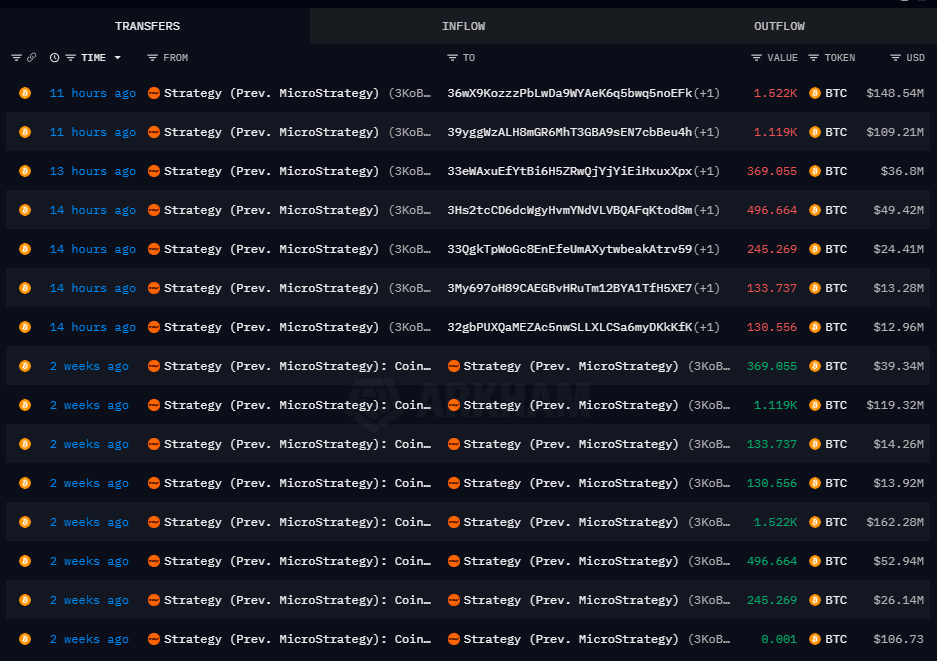Open address 36wX9KozzzPbLwDa9WYAeK6q5bwq5noEFk

[x=569, y=93]
